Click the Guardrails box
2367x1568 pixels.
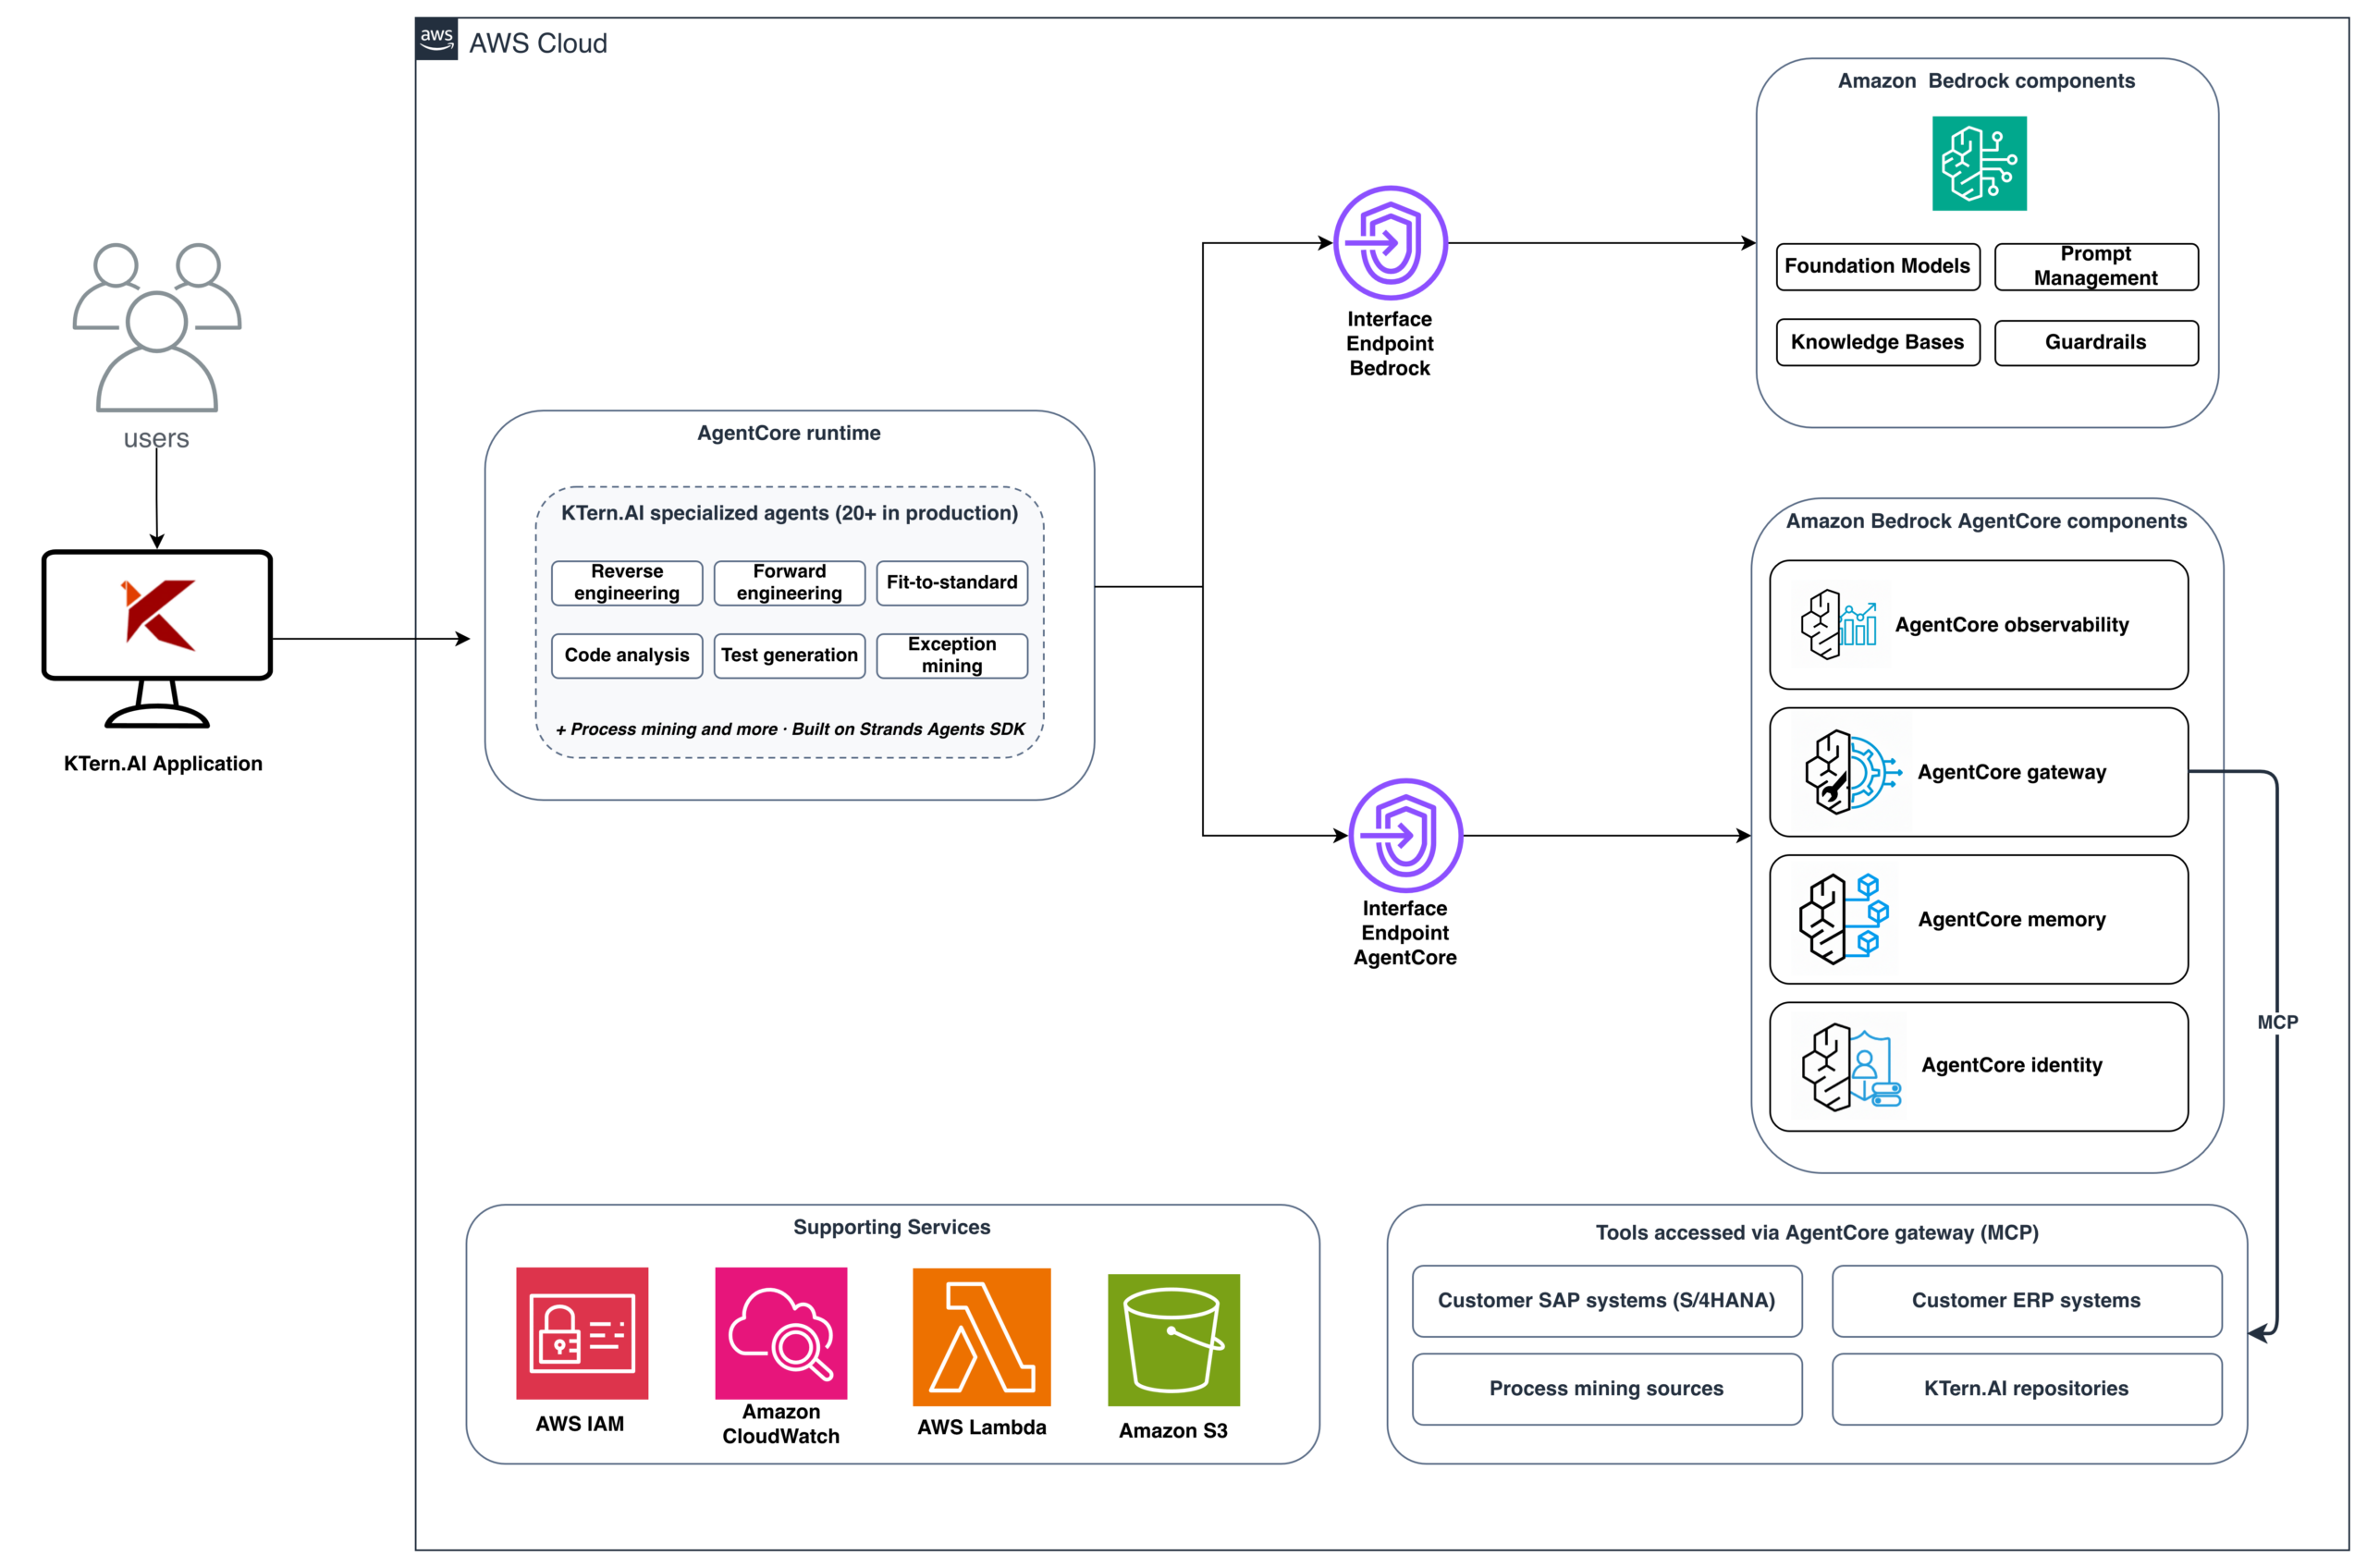pyautogui.click(x=2095, y=342)
